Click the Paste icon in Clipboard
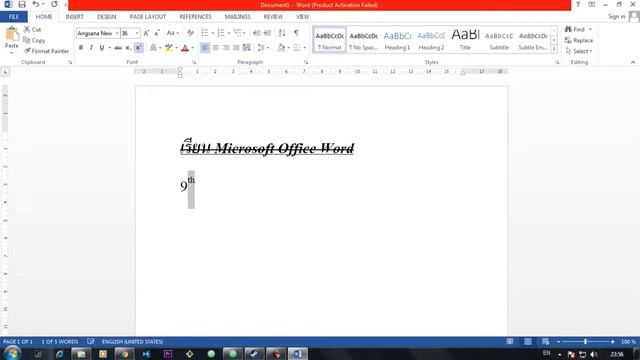The width and height of the screenshot is (640, 360). point(12,34)
